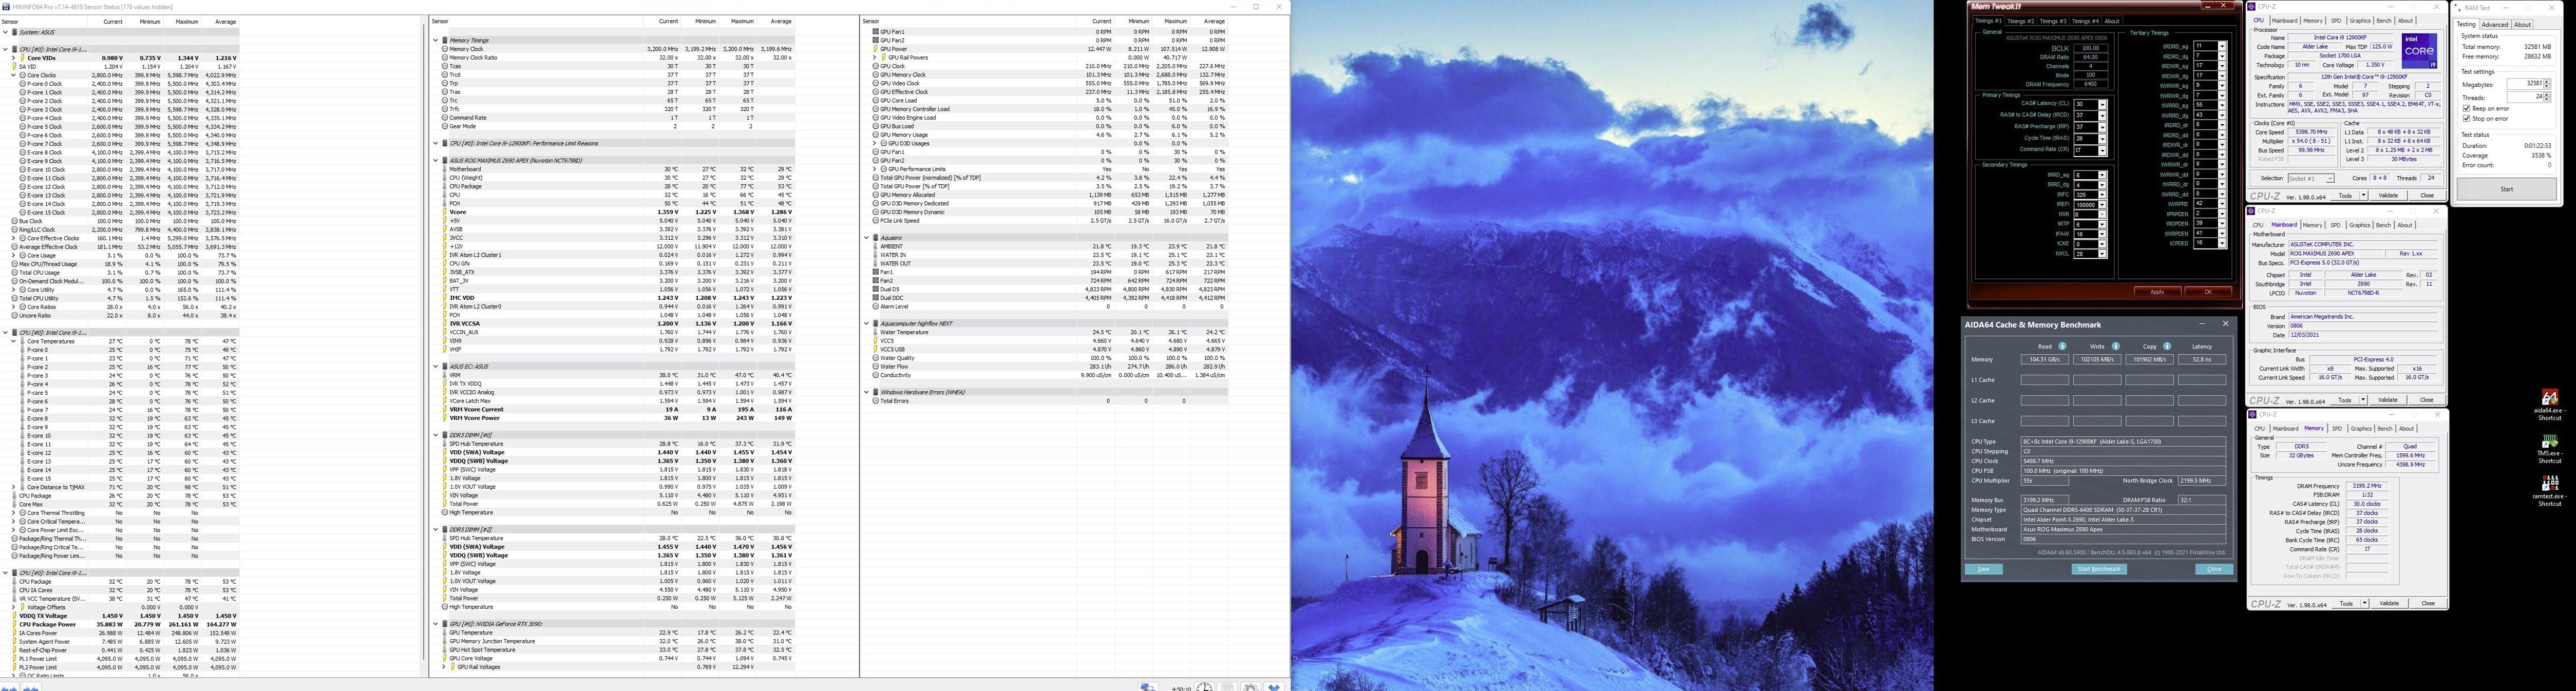Toggle the Beep on error checkbox

2467,108
